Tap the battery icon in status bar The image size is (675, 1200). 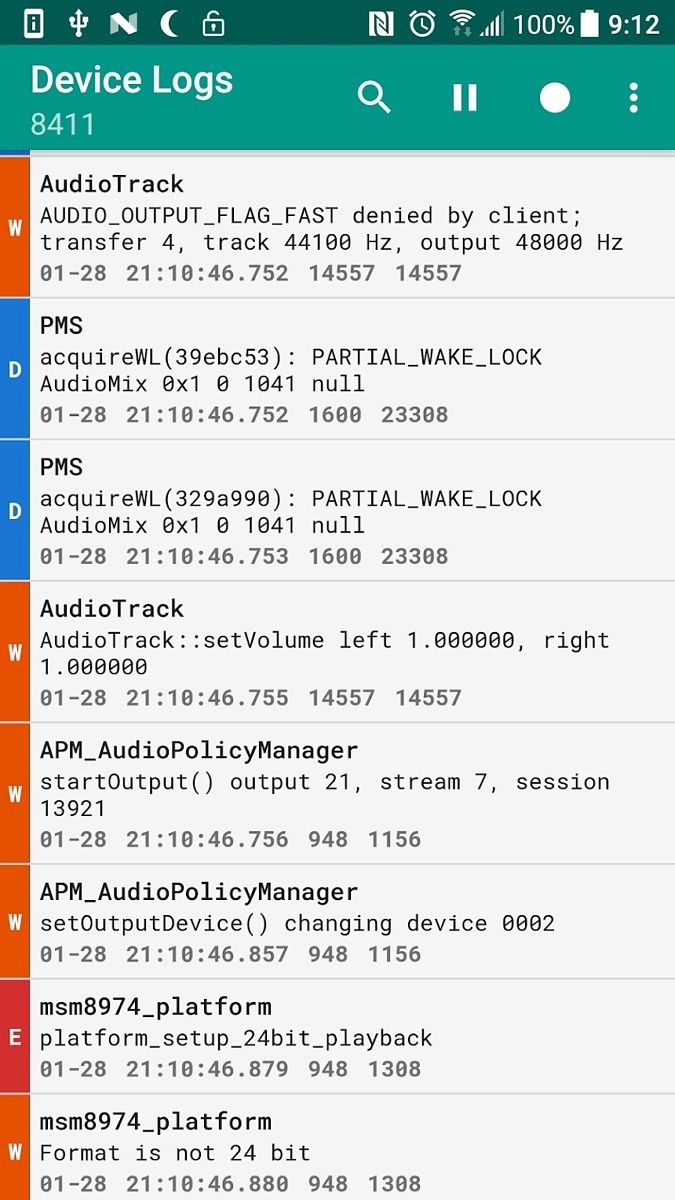(591, 23)
